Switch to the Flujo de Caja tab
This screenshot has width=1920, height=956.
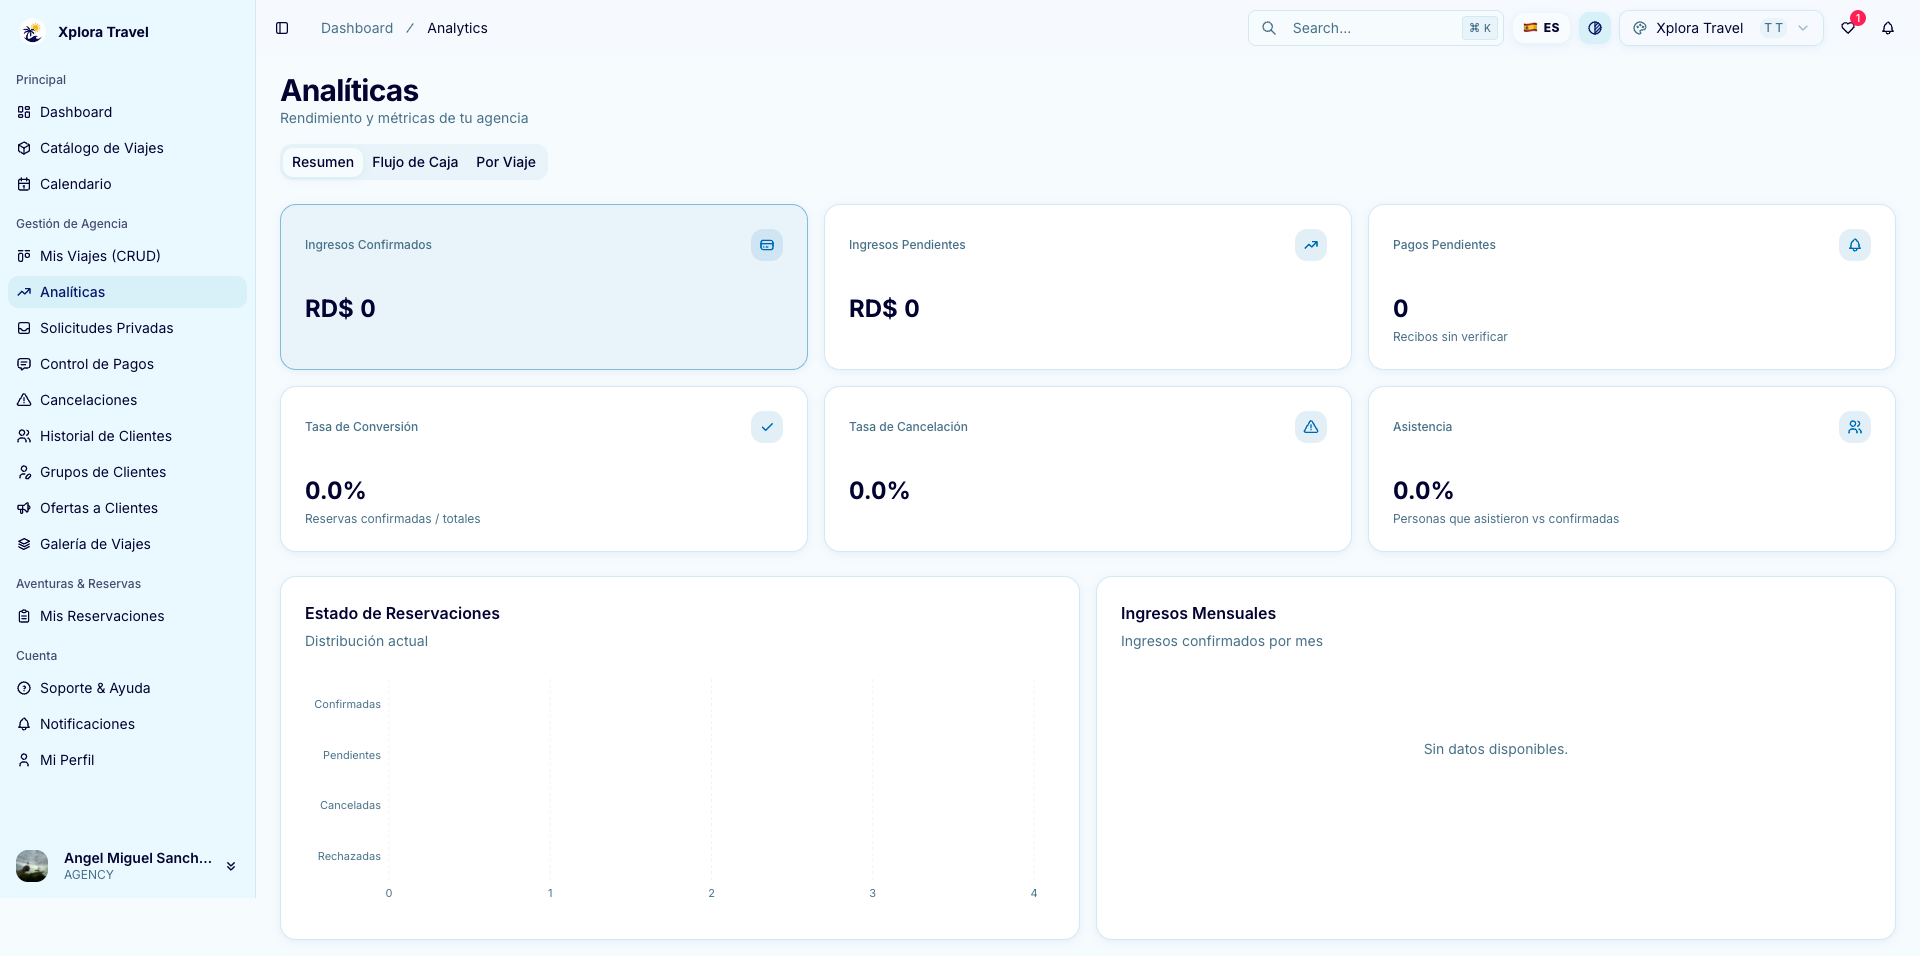(x=415, y=162)
